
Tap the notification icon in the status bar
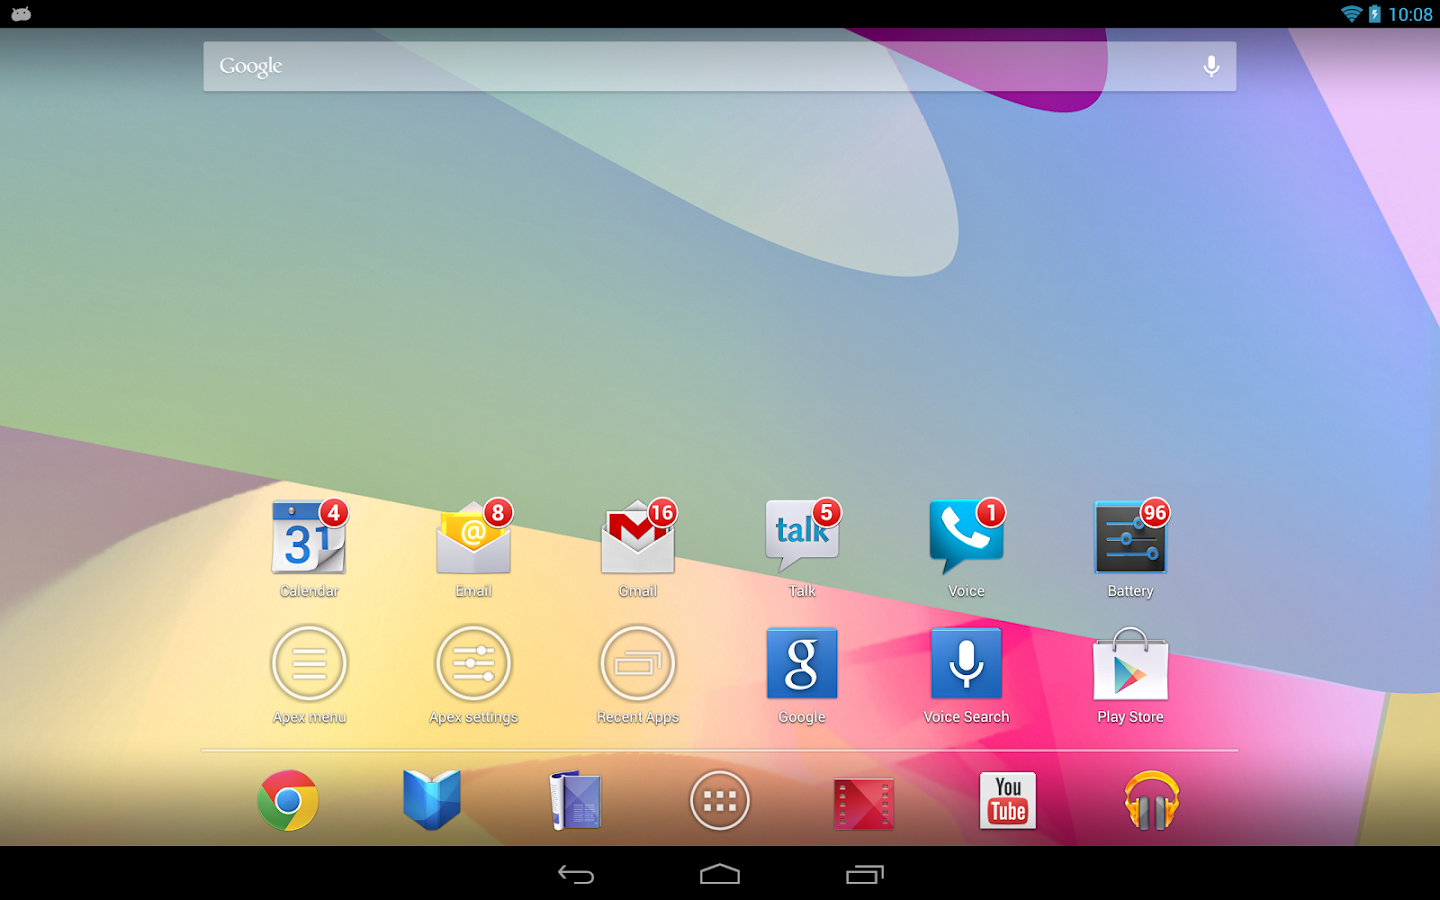coord(21,14)
